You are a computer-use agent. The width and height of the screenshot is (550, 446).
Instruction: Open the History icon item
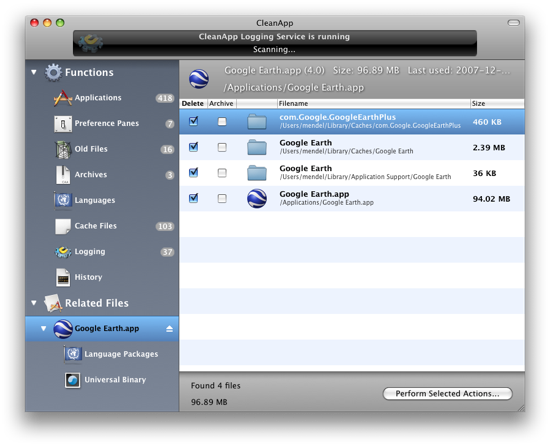63,277
